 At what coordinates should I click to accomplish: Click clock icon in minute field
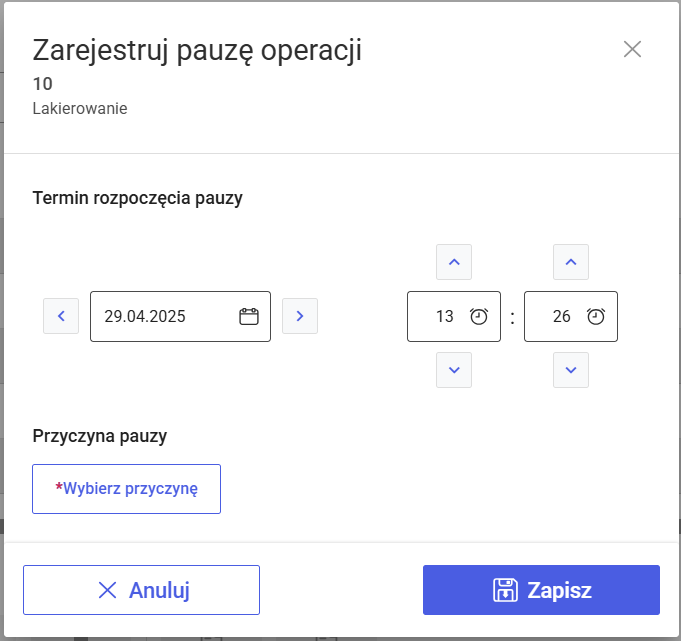(x=596, y=317)
